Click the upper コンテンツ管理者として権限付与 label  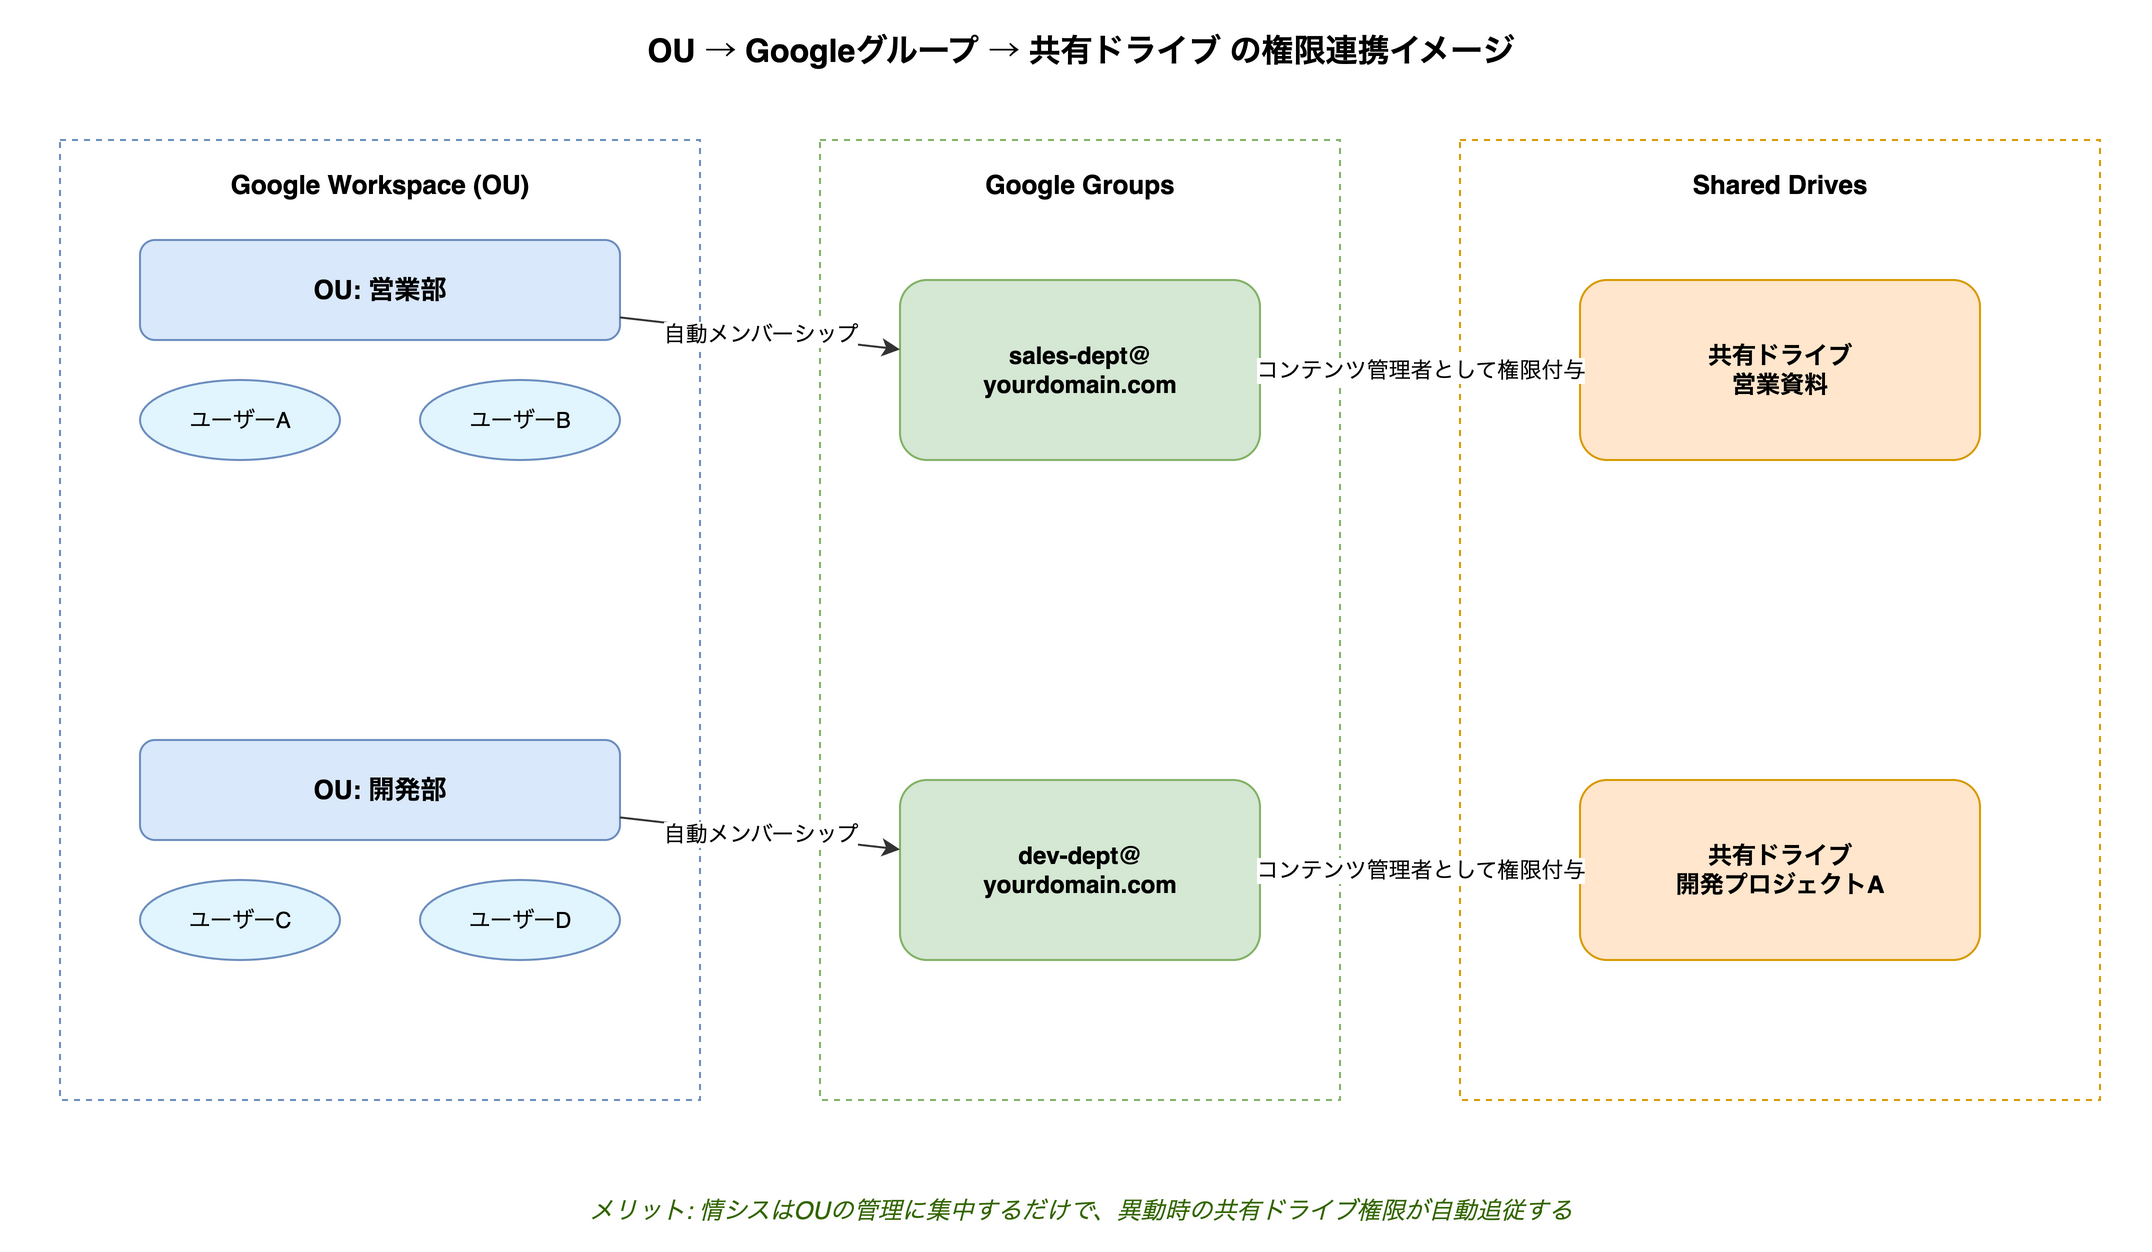(x=1420, y=371)
